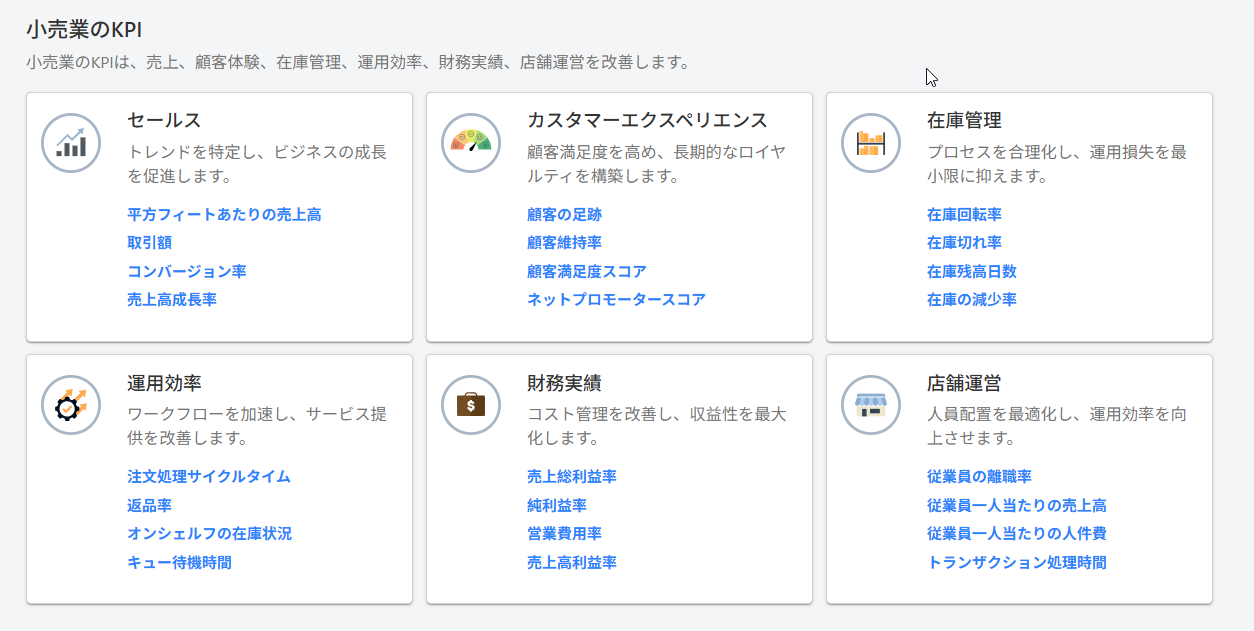1254x631 pixels.
Task: Click the カスタマーエクスペリエンス gauge icon
Action: (470, 142)
